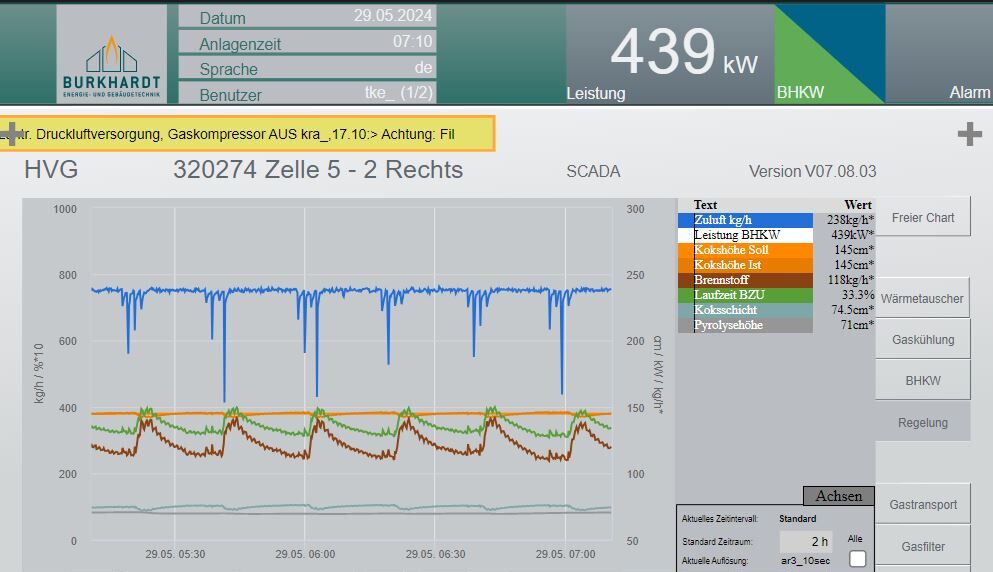Open the BHKW status tile in header
The width and height of the screenshot is (993, 572).
pyautogui.click(x=829, y=54)
